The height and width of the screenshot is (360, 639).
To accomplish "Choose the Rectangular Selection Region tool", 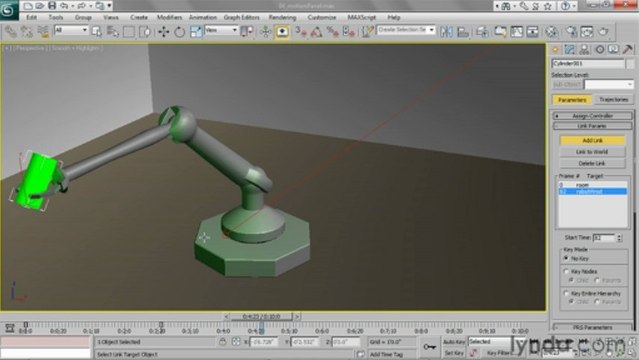I will point(129,31).
